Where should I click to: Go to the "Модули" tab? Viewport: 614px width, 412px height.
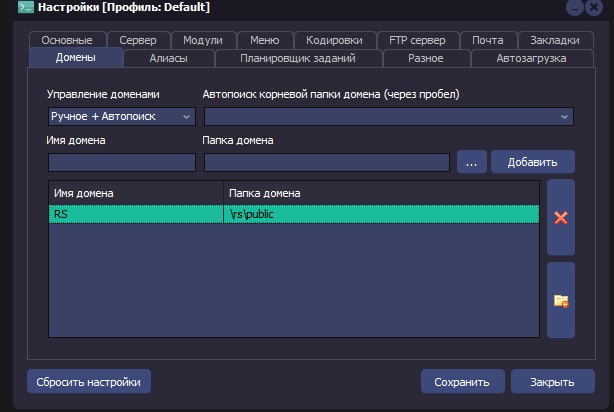(x=203, y=41)
